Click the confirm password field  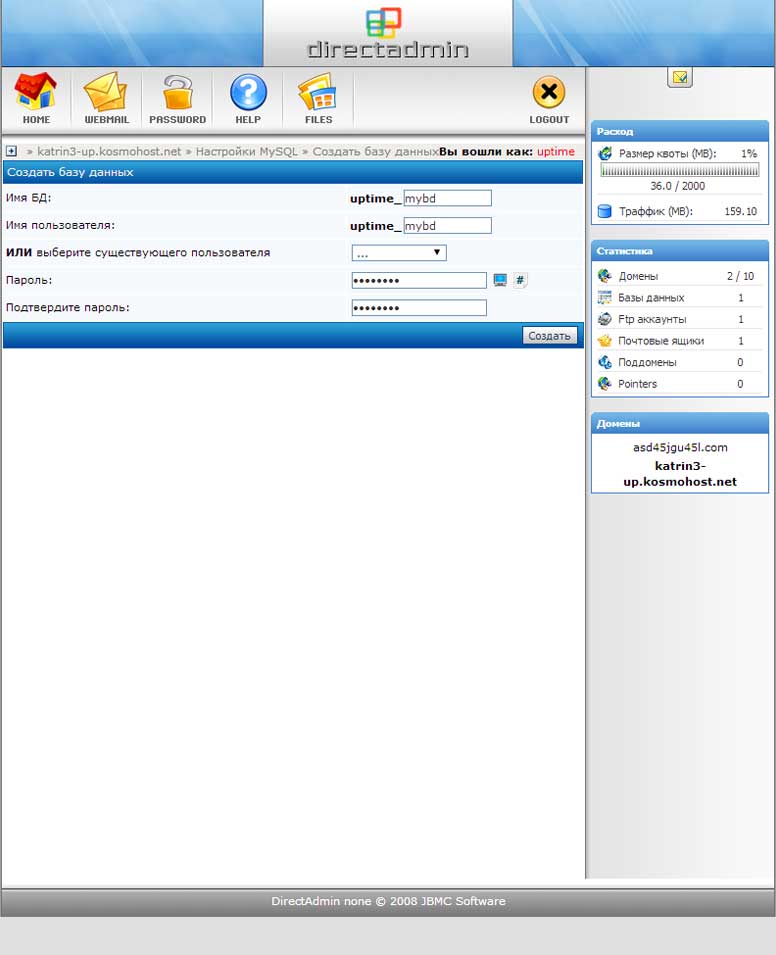419,308
